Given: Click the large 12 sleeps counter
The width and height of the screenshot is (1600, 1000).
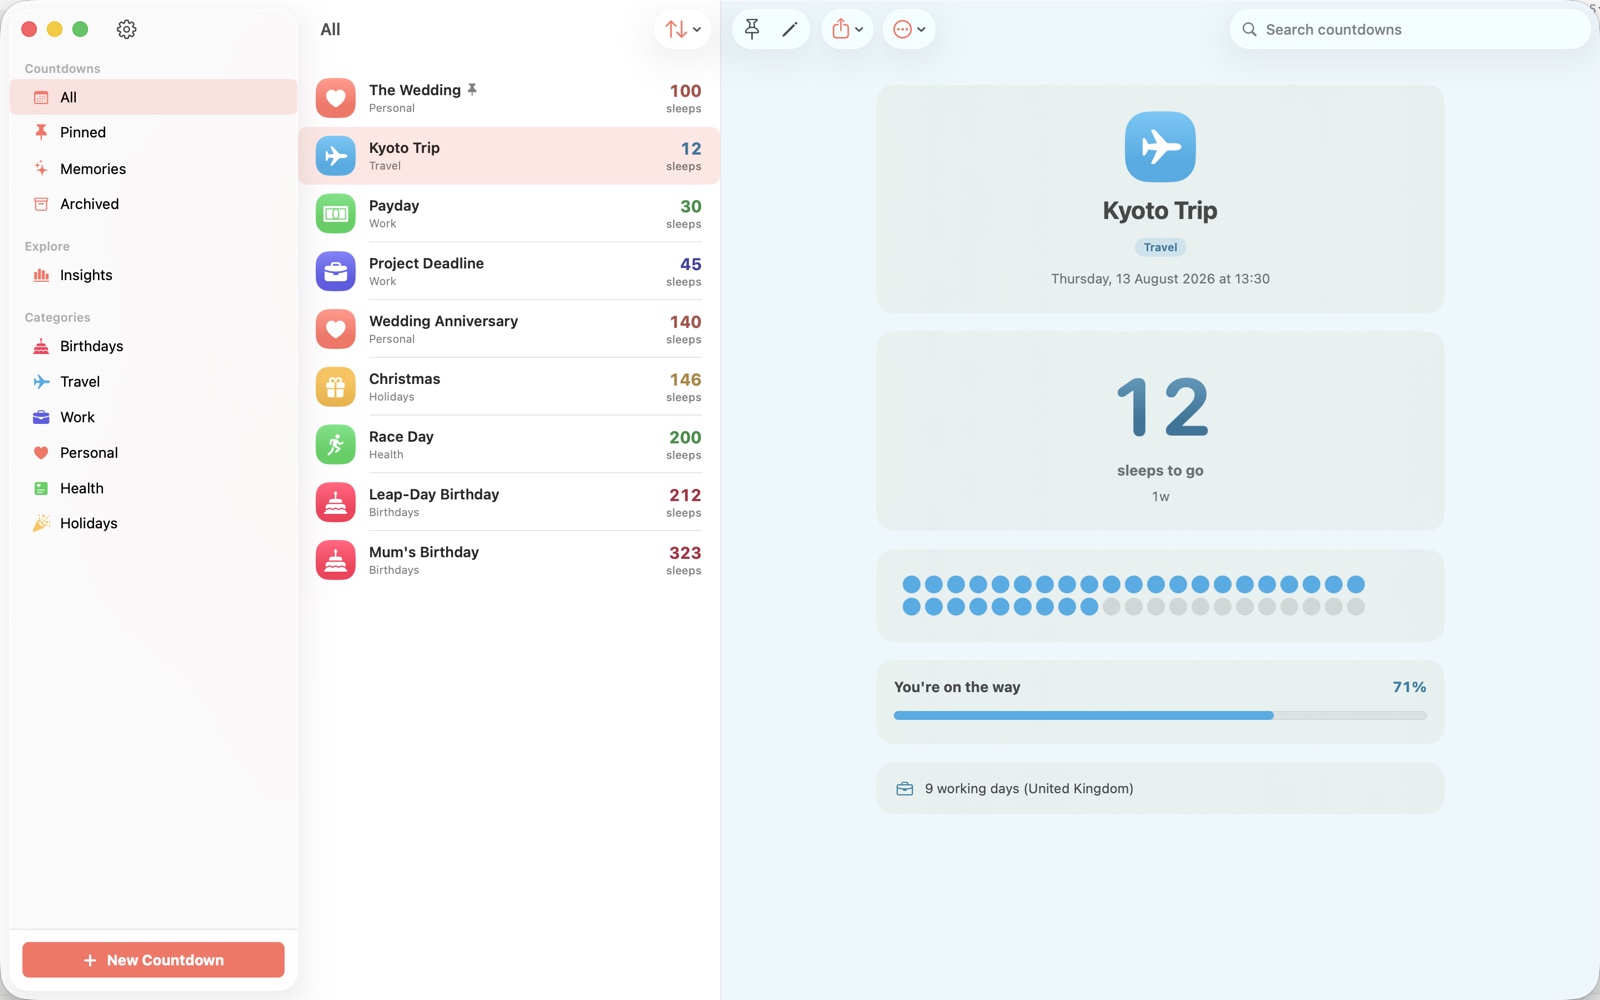Looking at the screenshot, I should click(1162, 407).
